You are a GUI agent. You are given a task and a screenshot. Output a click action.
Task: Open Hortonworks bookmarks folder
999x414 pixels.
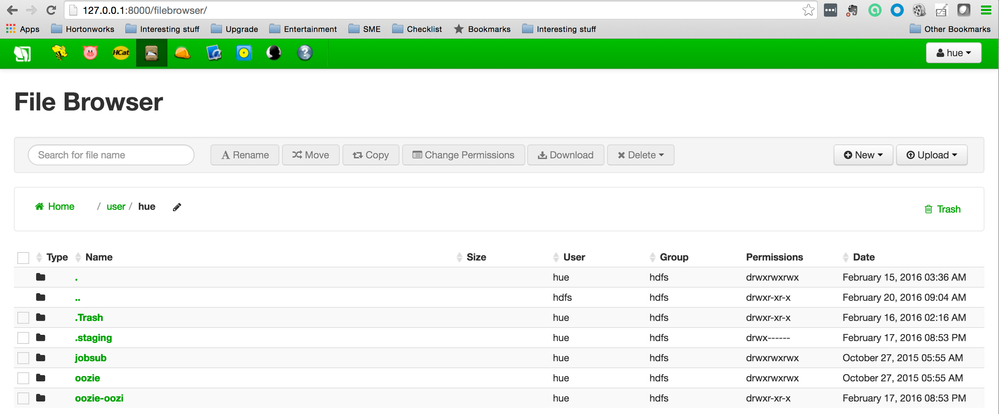pyautogui.click(x=90, y=29)
